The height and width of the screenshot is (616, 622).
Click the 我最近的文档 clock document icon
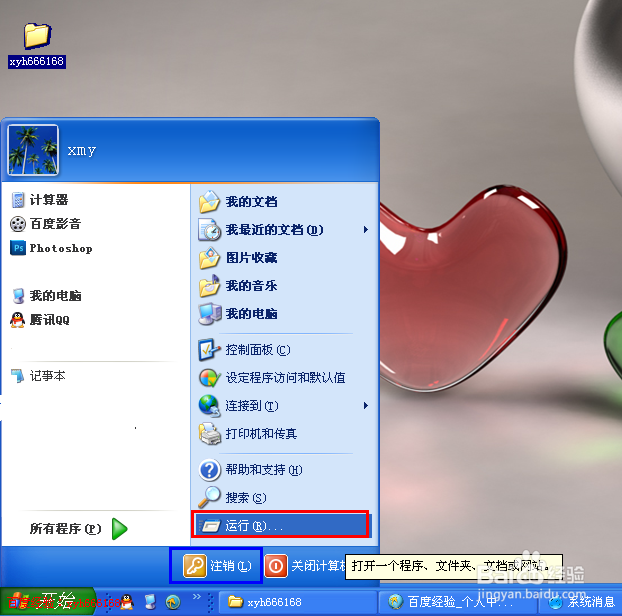pyautogui.click(x=209, y=230)
